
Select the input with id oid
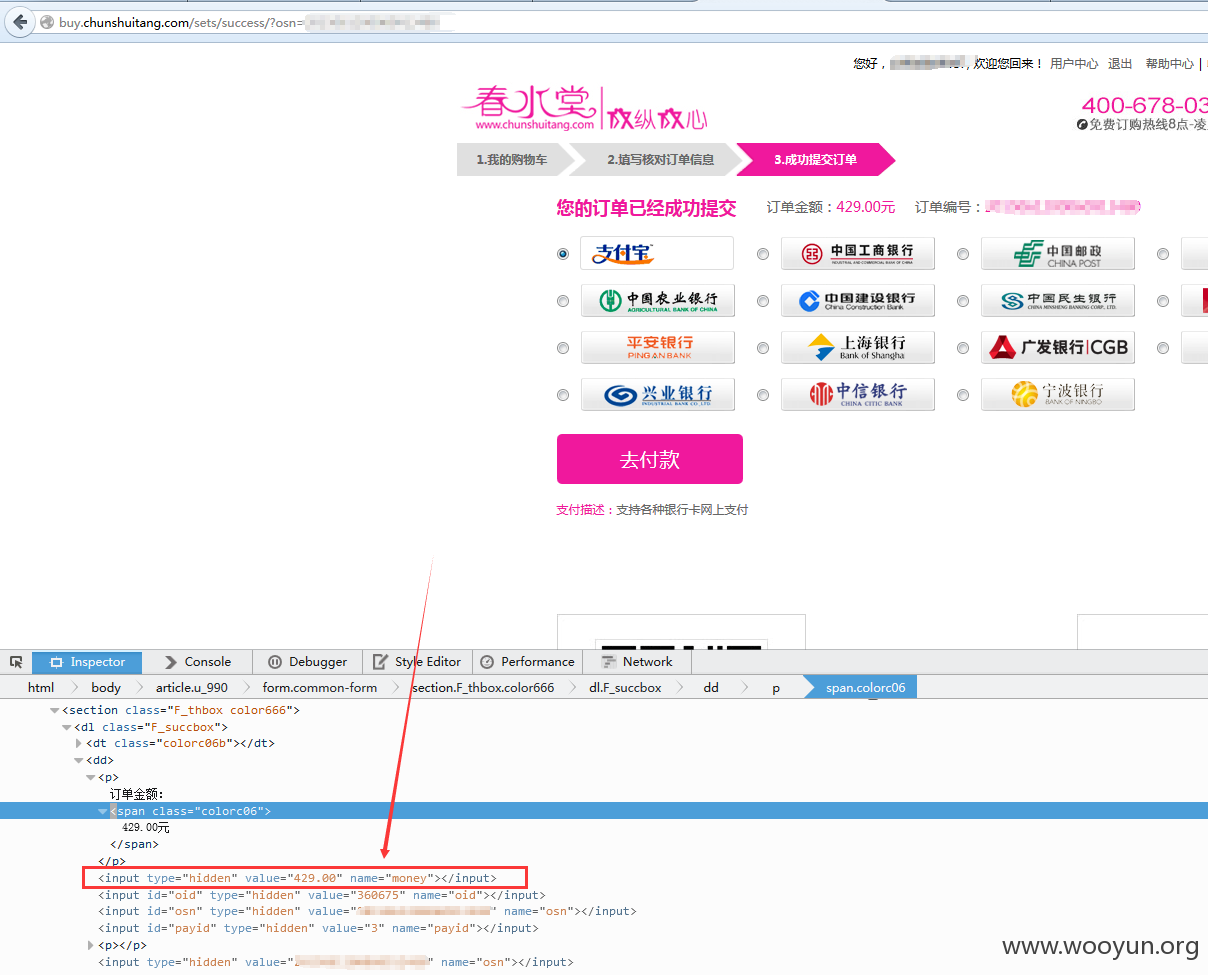click(x=322, y=895)
